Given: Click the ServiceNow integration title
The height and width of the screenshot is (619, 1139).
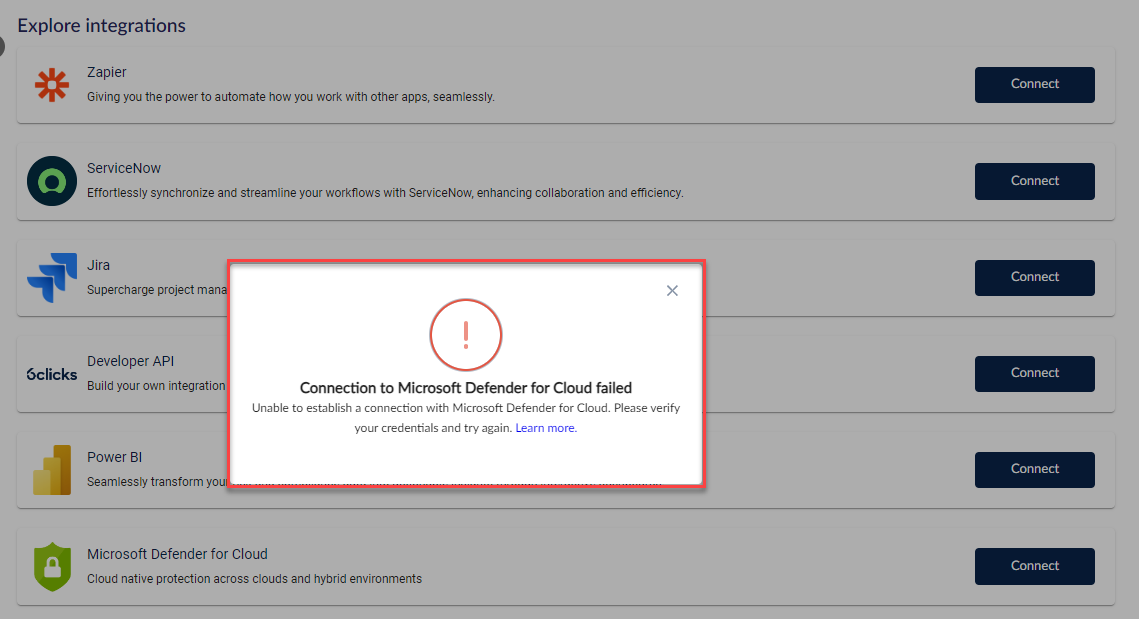Looking at the screenshot, I should [124, 168].
